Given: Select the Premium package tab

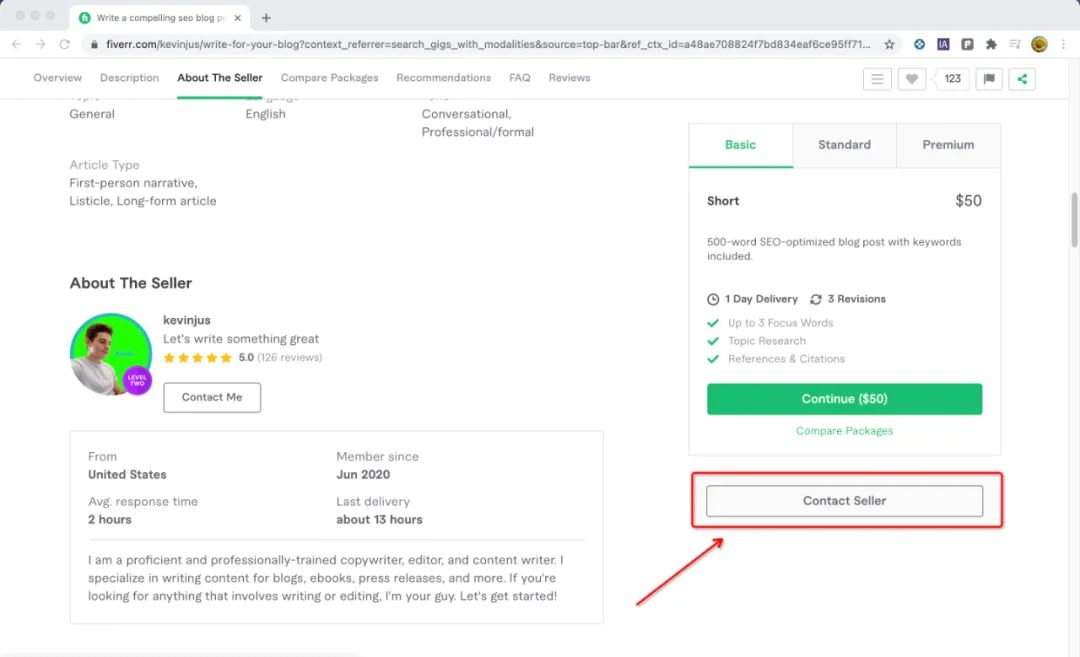Looking at the screenshot, I should (948, 145).
